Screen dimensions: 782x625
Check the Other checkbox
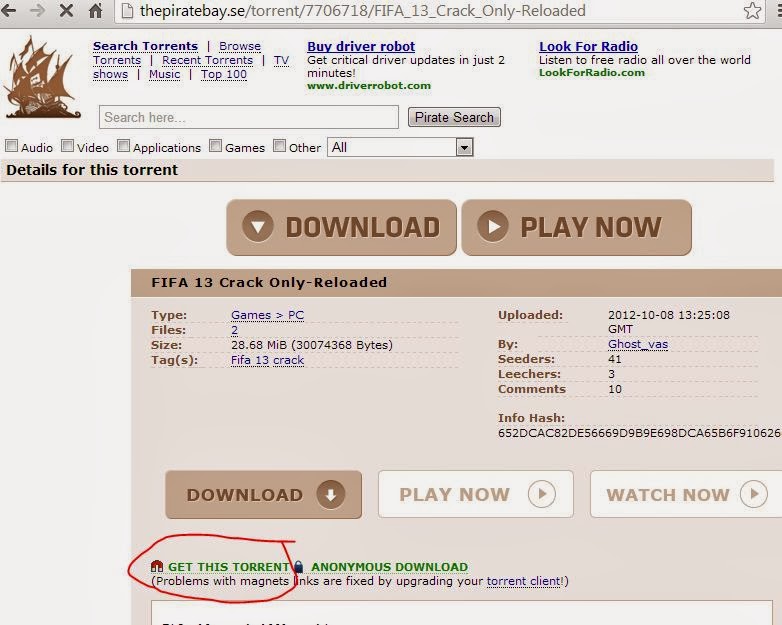coord(279,146)
